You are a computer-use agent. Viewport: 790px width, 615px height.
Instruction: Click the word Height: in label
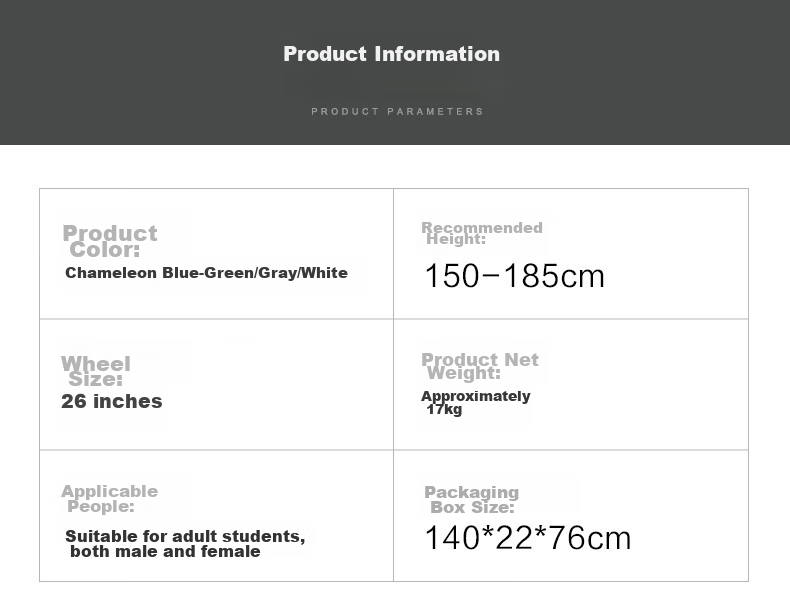(x=456, y=239)
